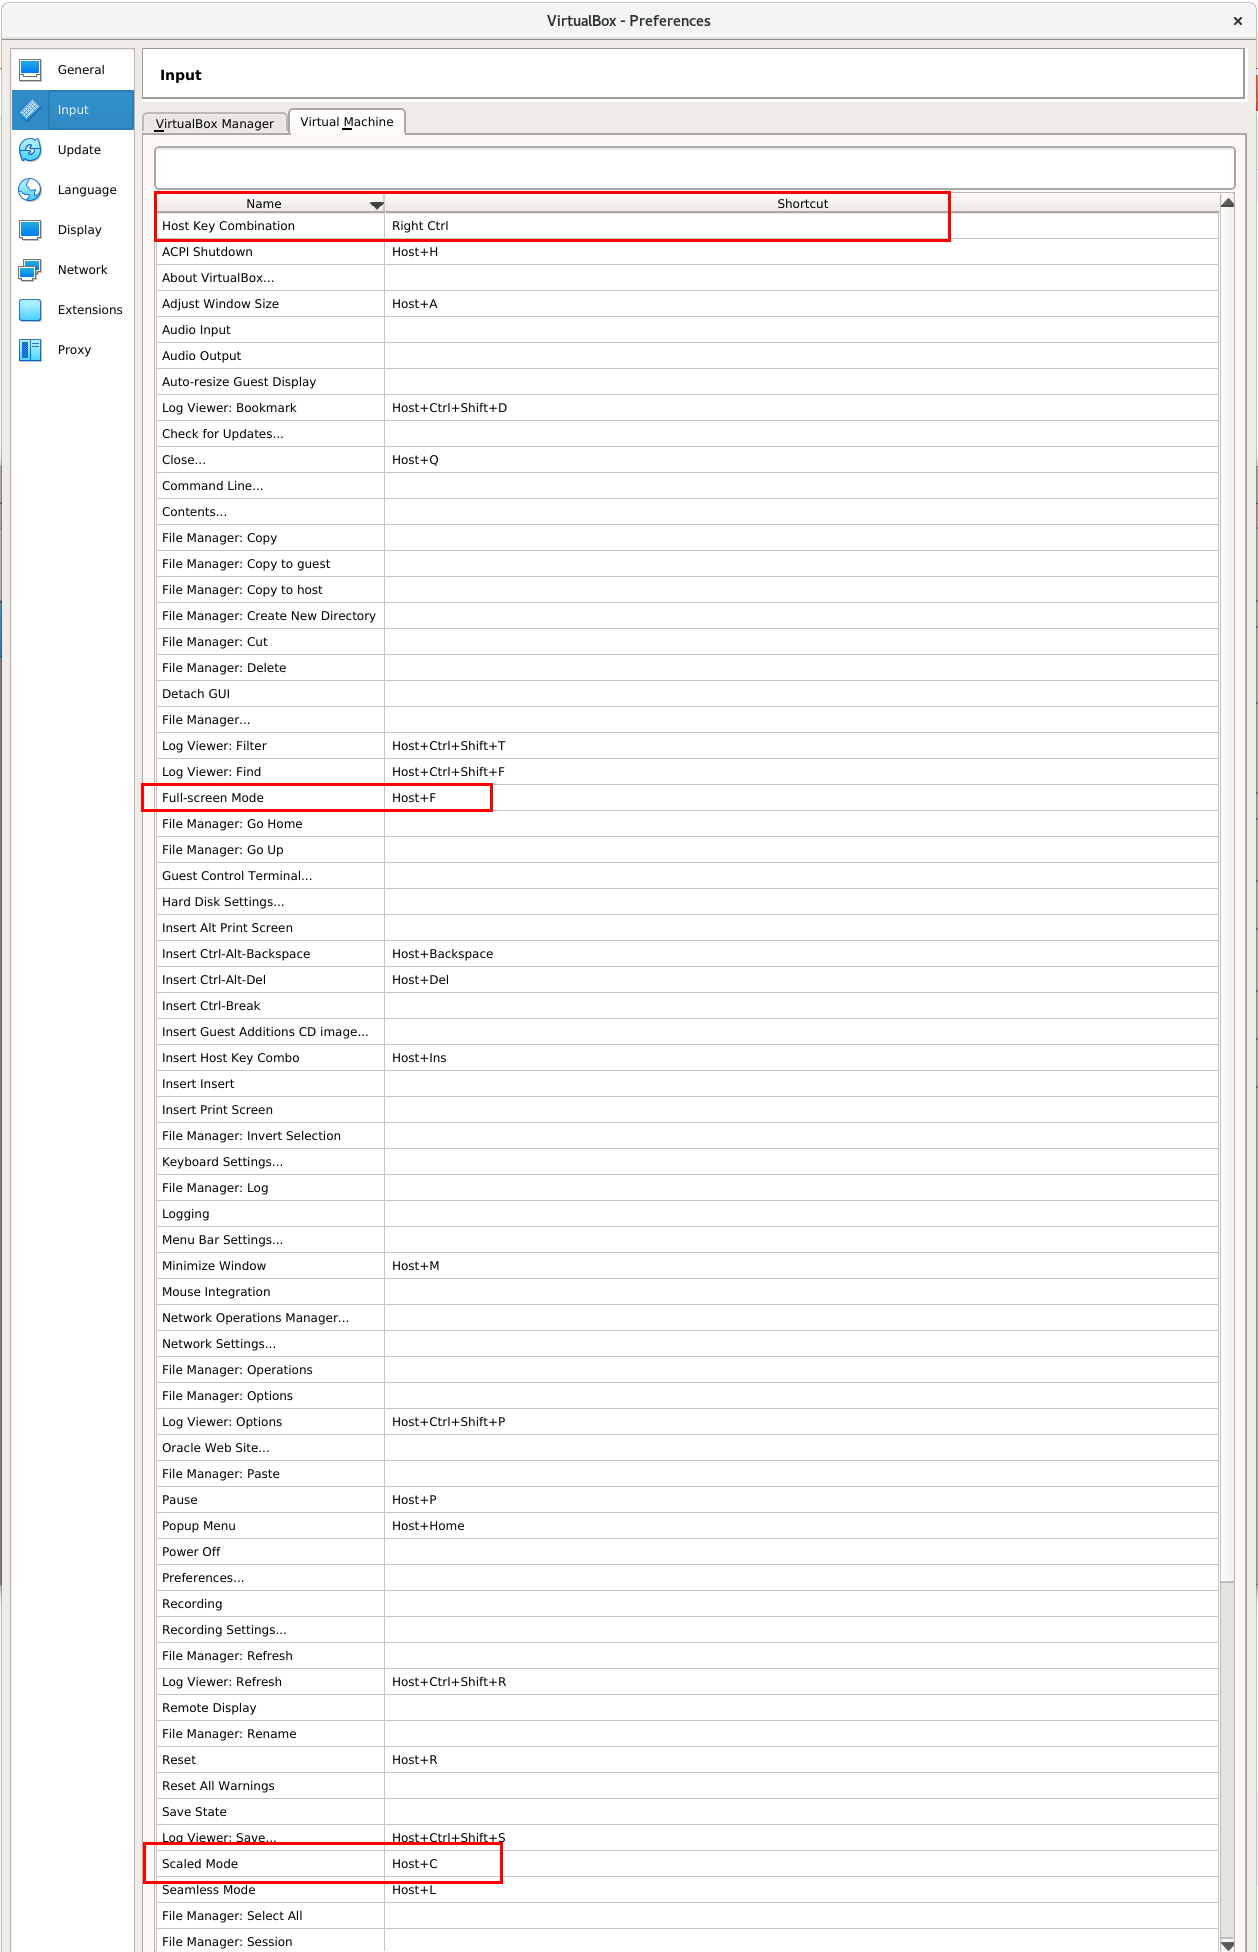Click the scrollbar up arrow
Viewport: 1258px width, 1952px height.
click(x=1228, y=202)
